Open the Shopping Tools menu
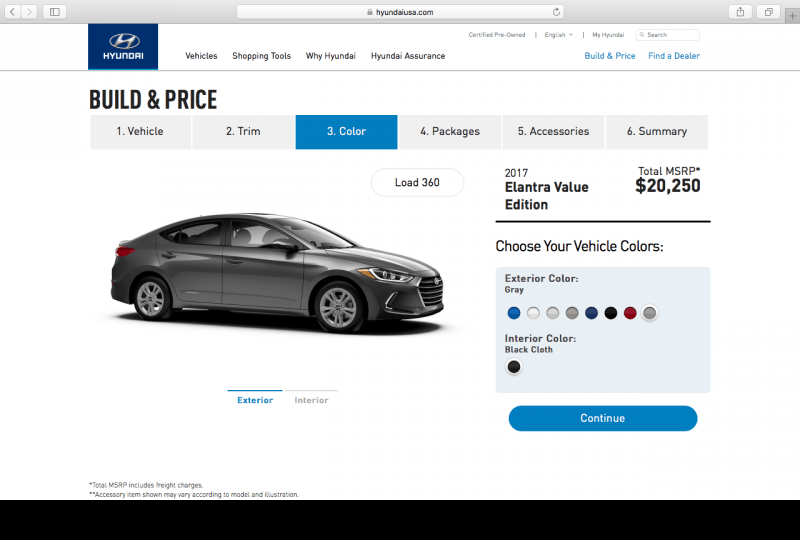 click(261, 56)
